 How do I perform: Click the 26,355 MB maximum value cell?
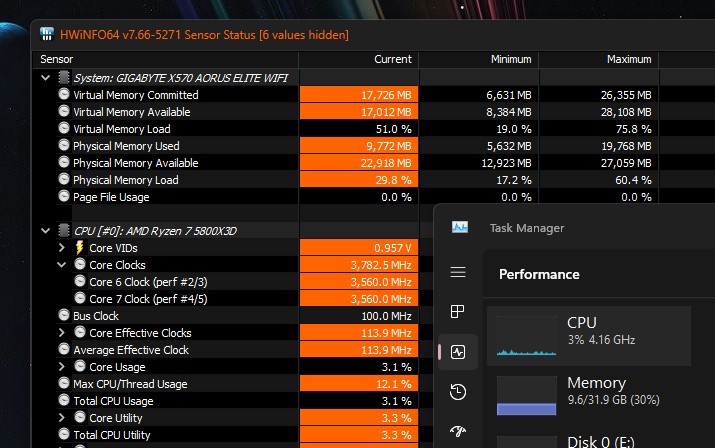click(599, 95)
